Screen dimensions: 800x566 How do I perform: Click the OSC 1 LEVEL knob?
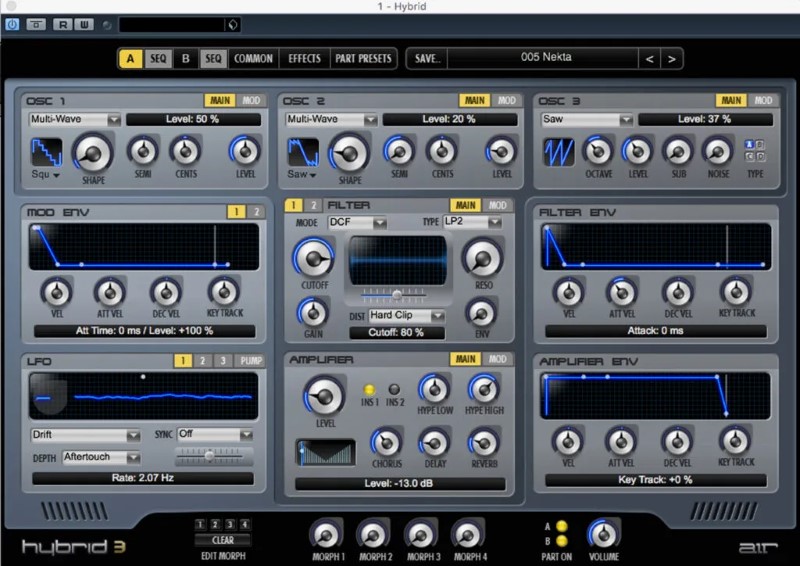pyautogui.click(x=245, y=151)
